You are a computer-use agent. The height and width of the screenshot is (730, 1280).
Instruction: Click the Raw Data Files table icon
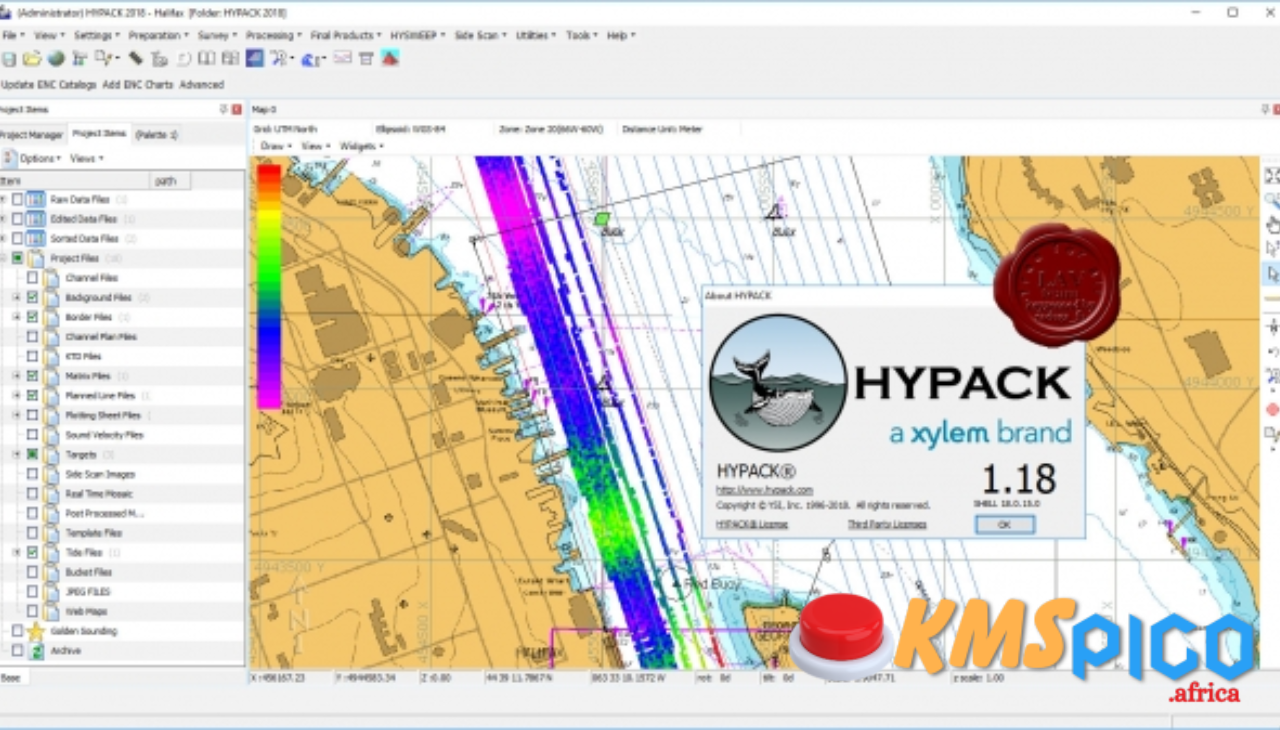(x=36, y=199)
